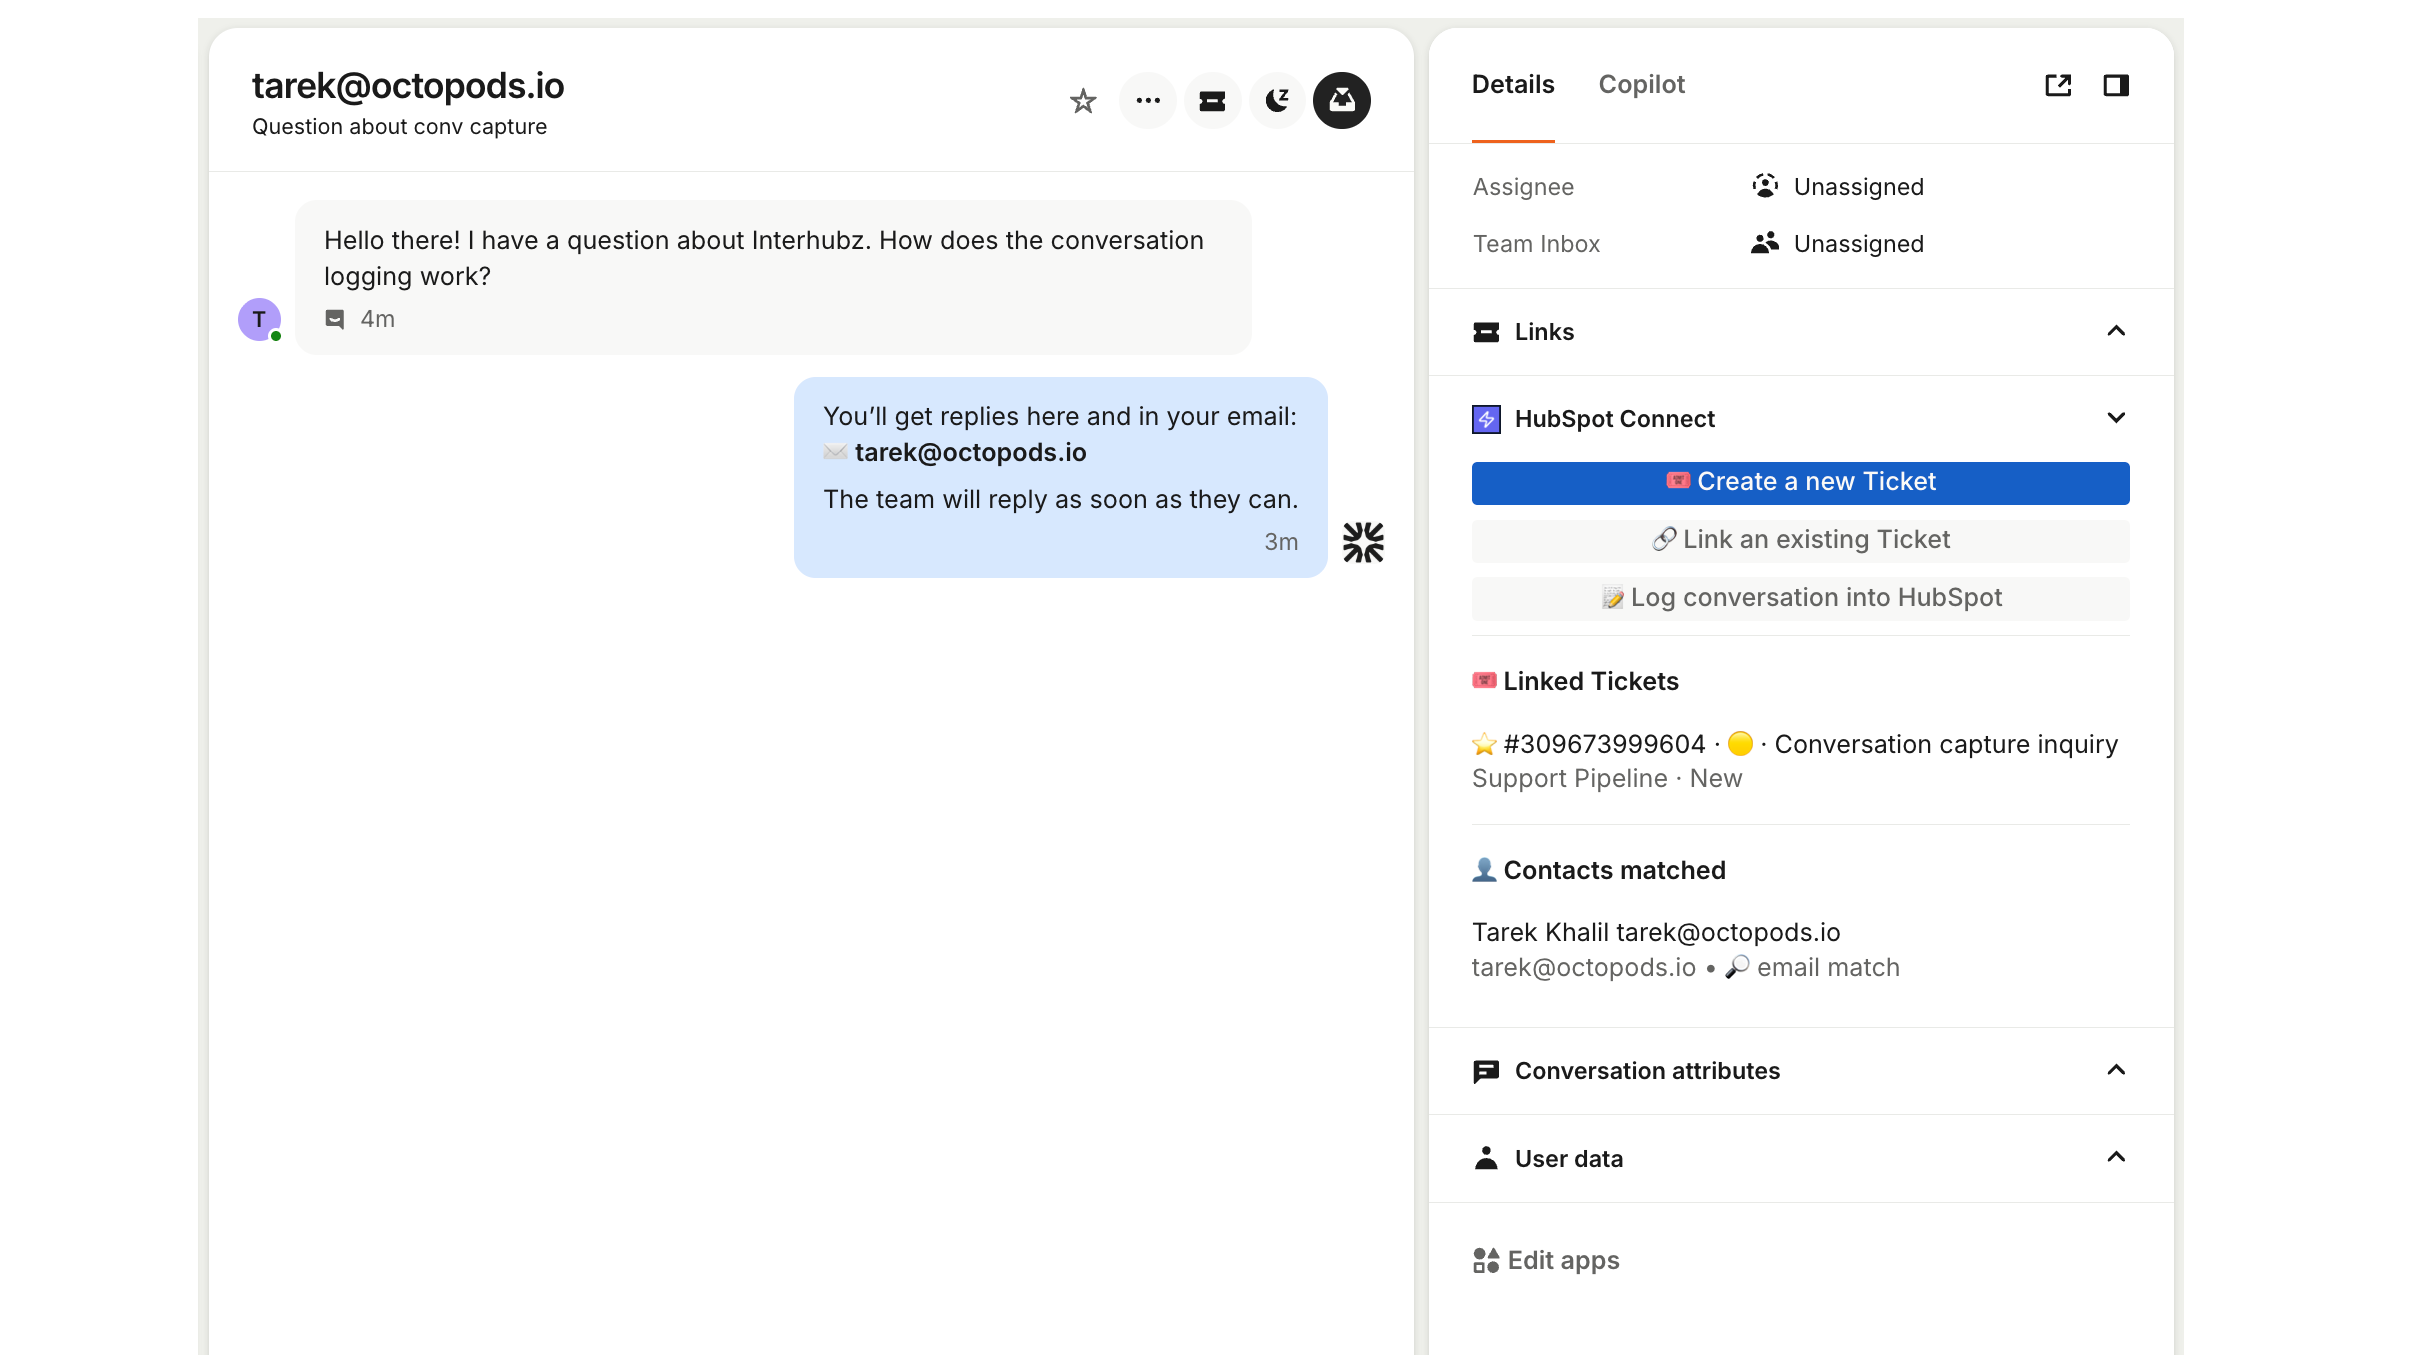Screen dimensions: 2409x1355
Task: Open the more options menu
Action: (x=1147, y=100)
